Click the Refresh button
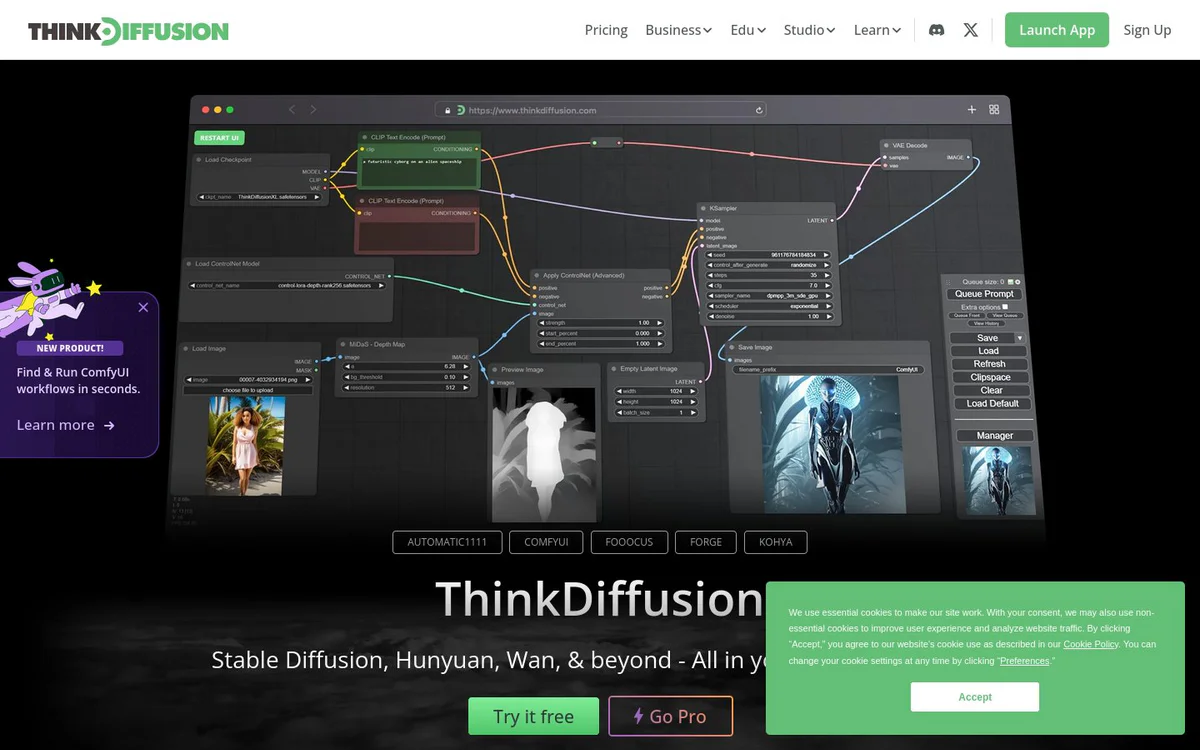Viewport: 1200px width, 750px height. (989, 364)
